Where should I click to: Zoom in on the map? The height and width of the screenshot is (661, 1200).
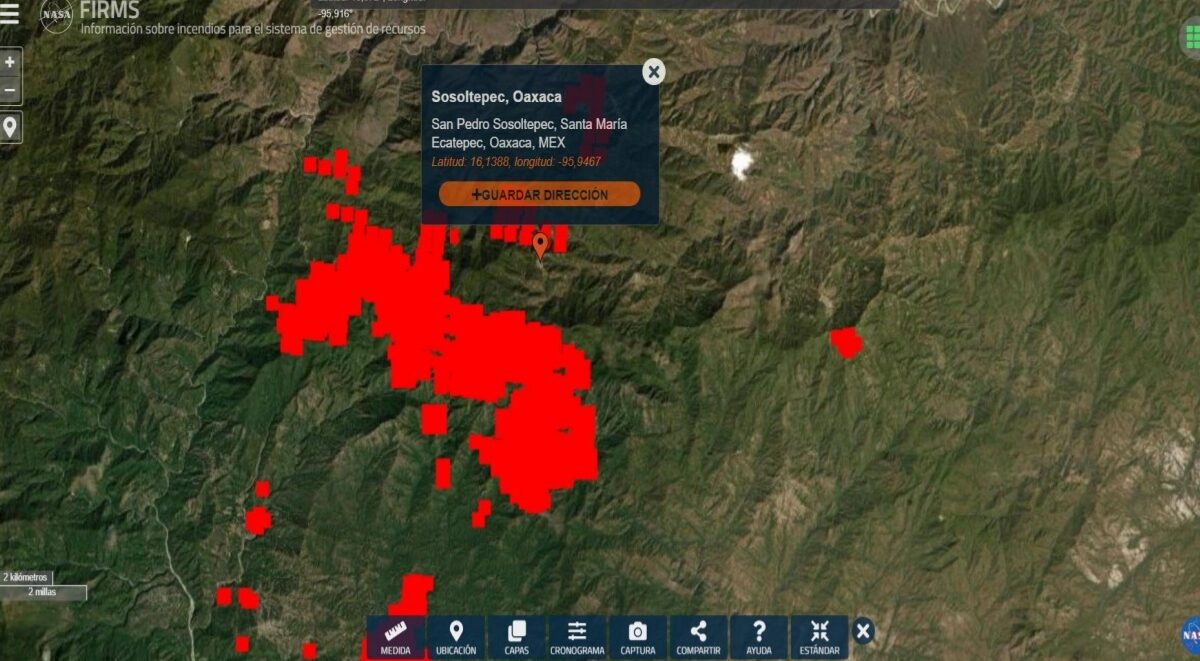click(10, 62)
